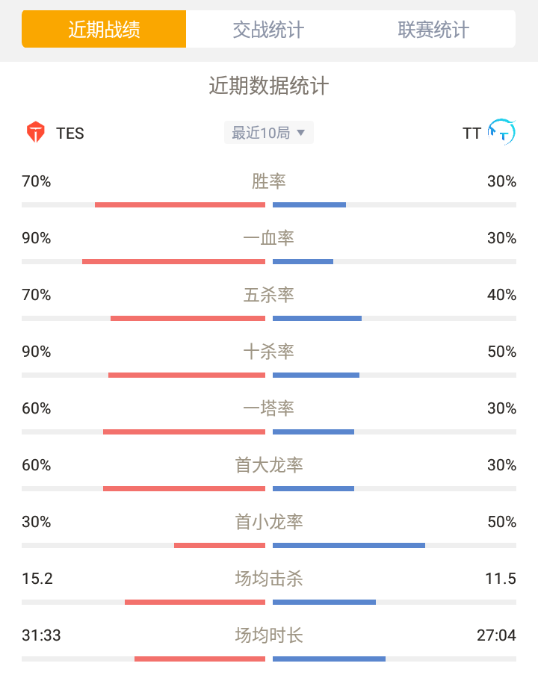Open the 最近10局 dropdown
Image resolution: width=538 pixels, height=676 pixels.
[269, 133]
